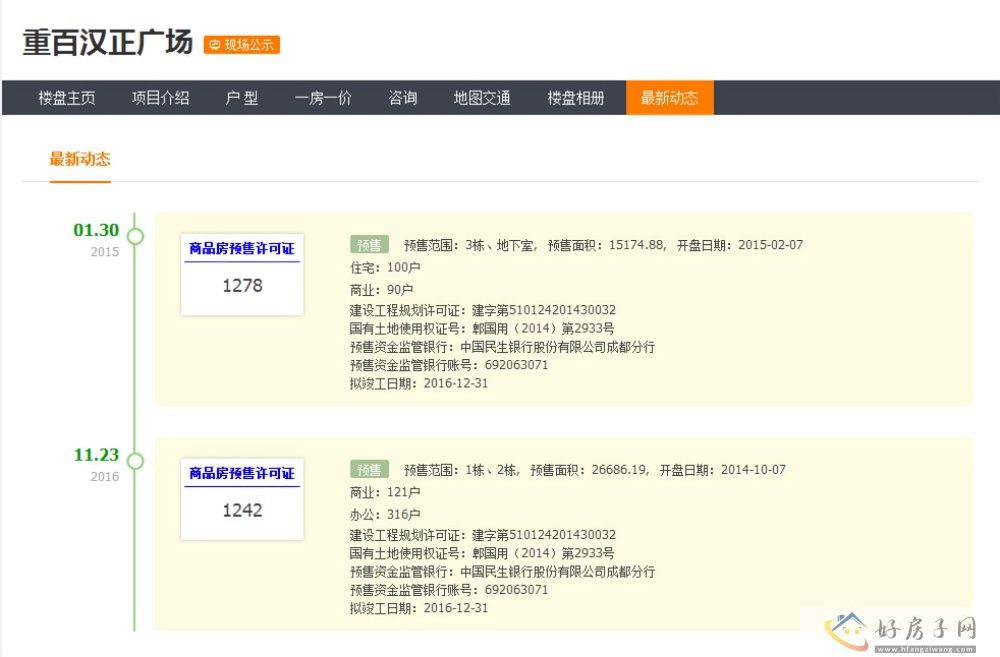Click the 11.23 timeline circle marker
Image resolution: width=1000 pixels, height=657 pixels.
(135, 461)
